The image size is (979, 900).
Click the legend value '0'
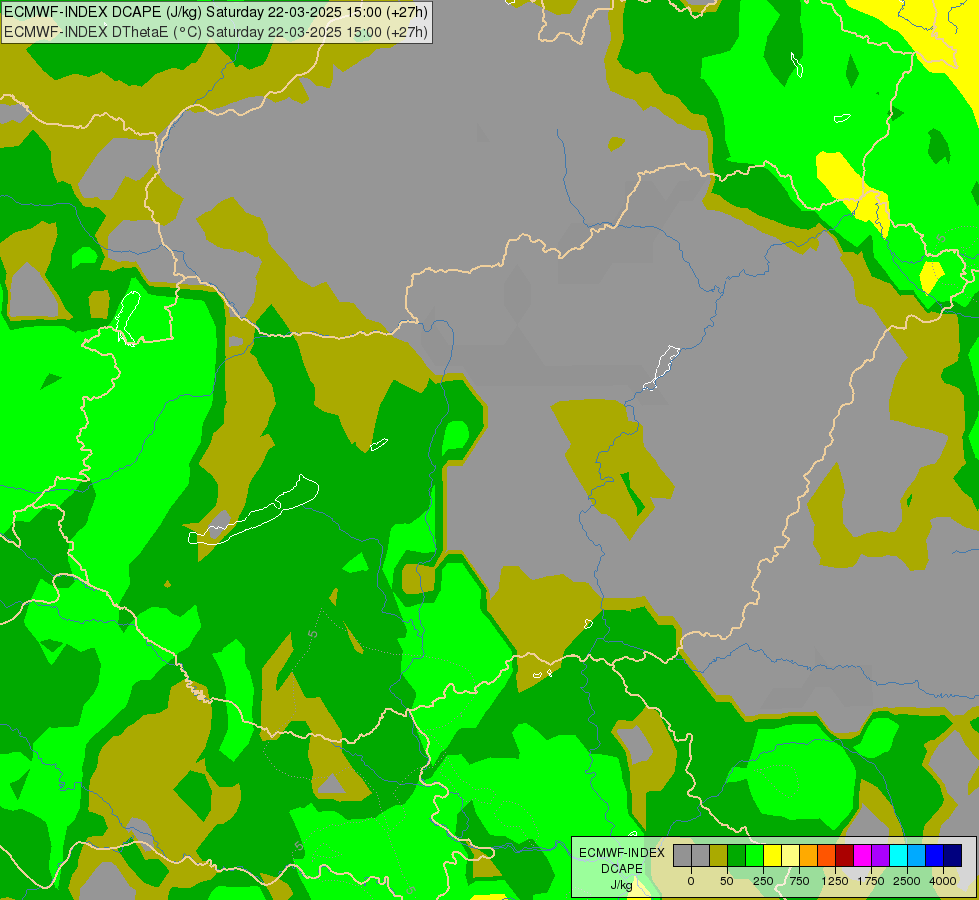691,881
